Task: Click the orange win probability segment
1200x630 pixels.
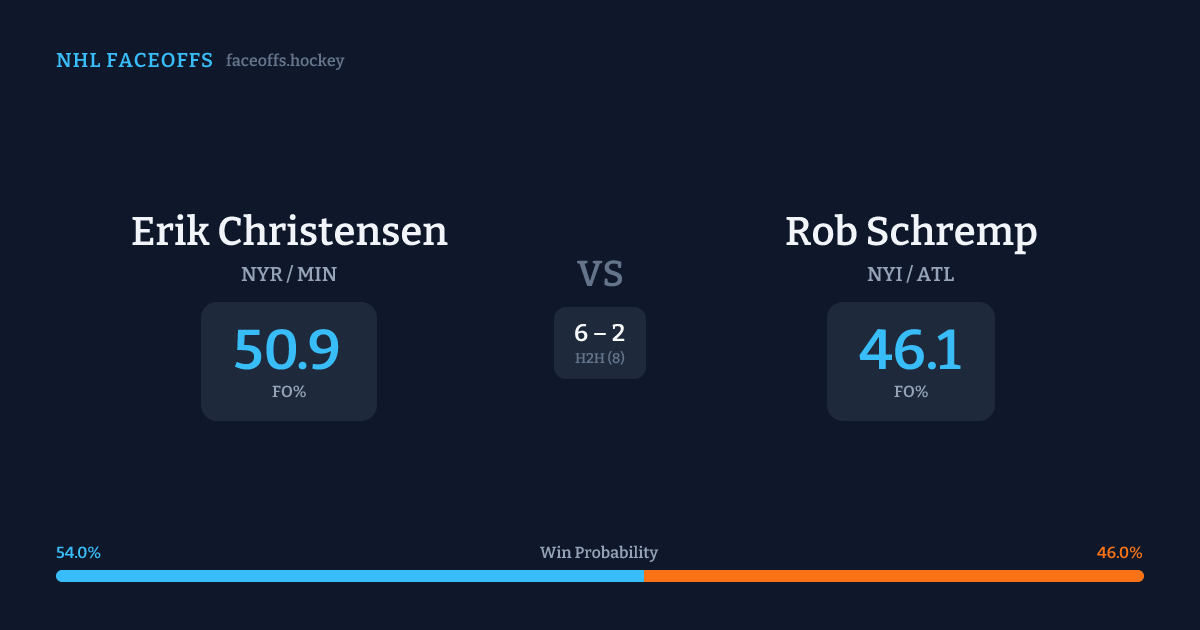Action: (x=893, y=576)
